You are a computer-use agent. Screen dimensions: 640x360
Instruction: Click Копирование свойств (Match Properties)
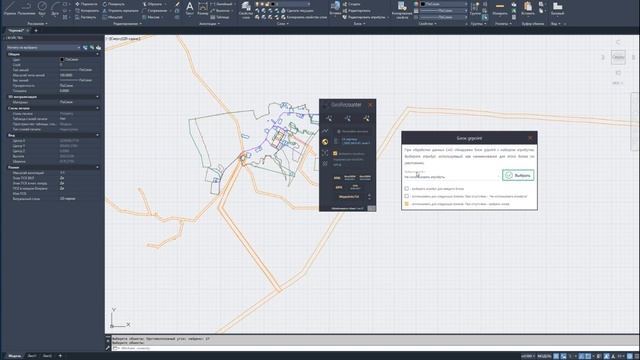402,10
